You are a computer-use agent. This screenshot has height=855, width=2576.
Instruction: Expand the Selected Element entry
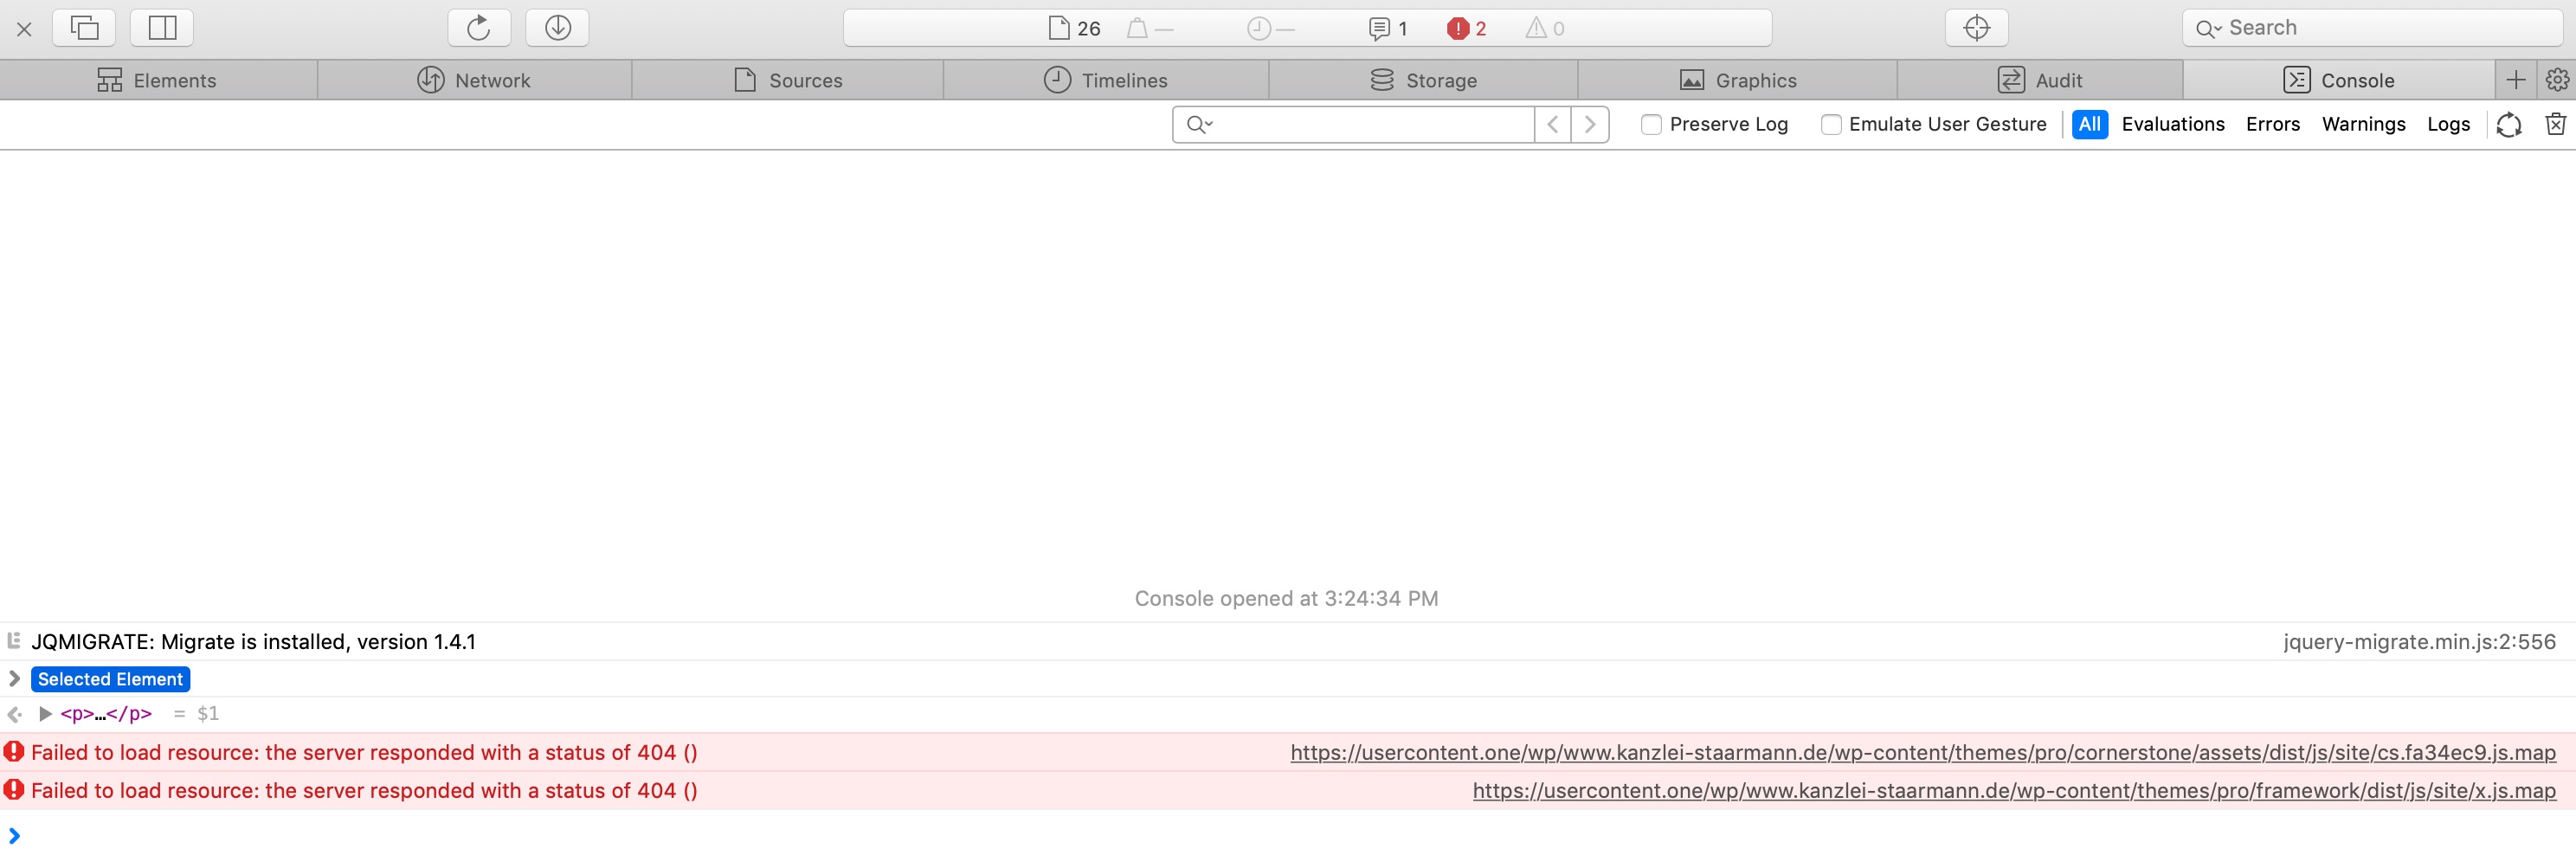[x=14, y=679]
